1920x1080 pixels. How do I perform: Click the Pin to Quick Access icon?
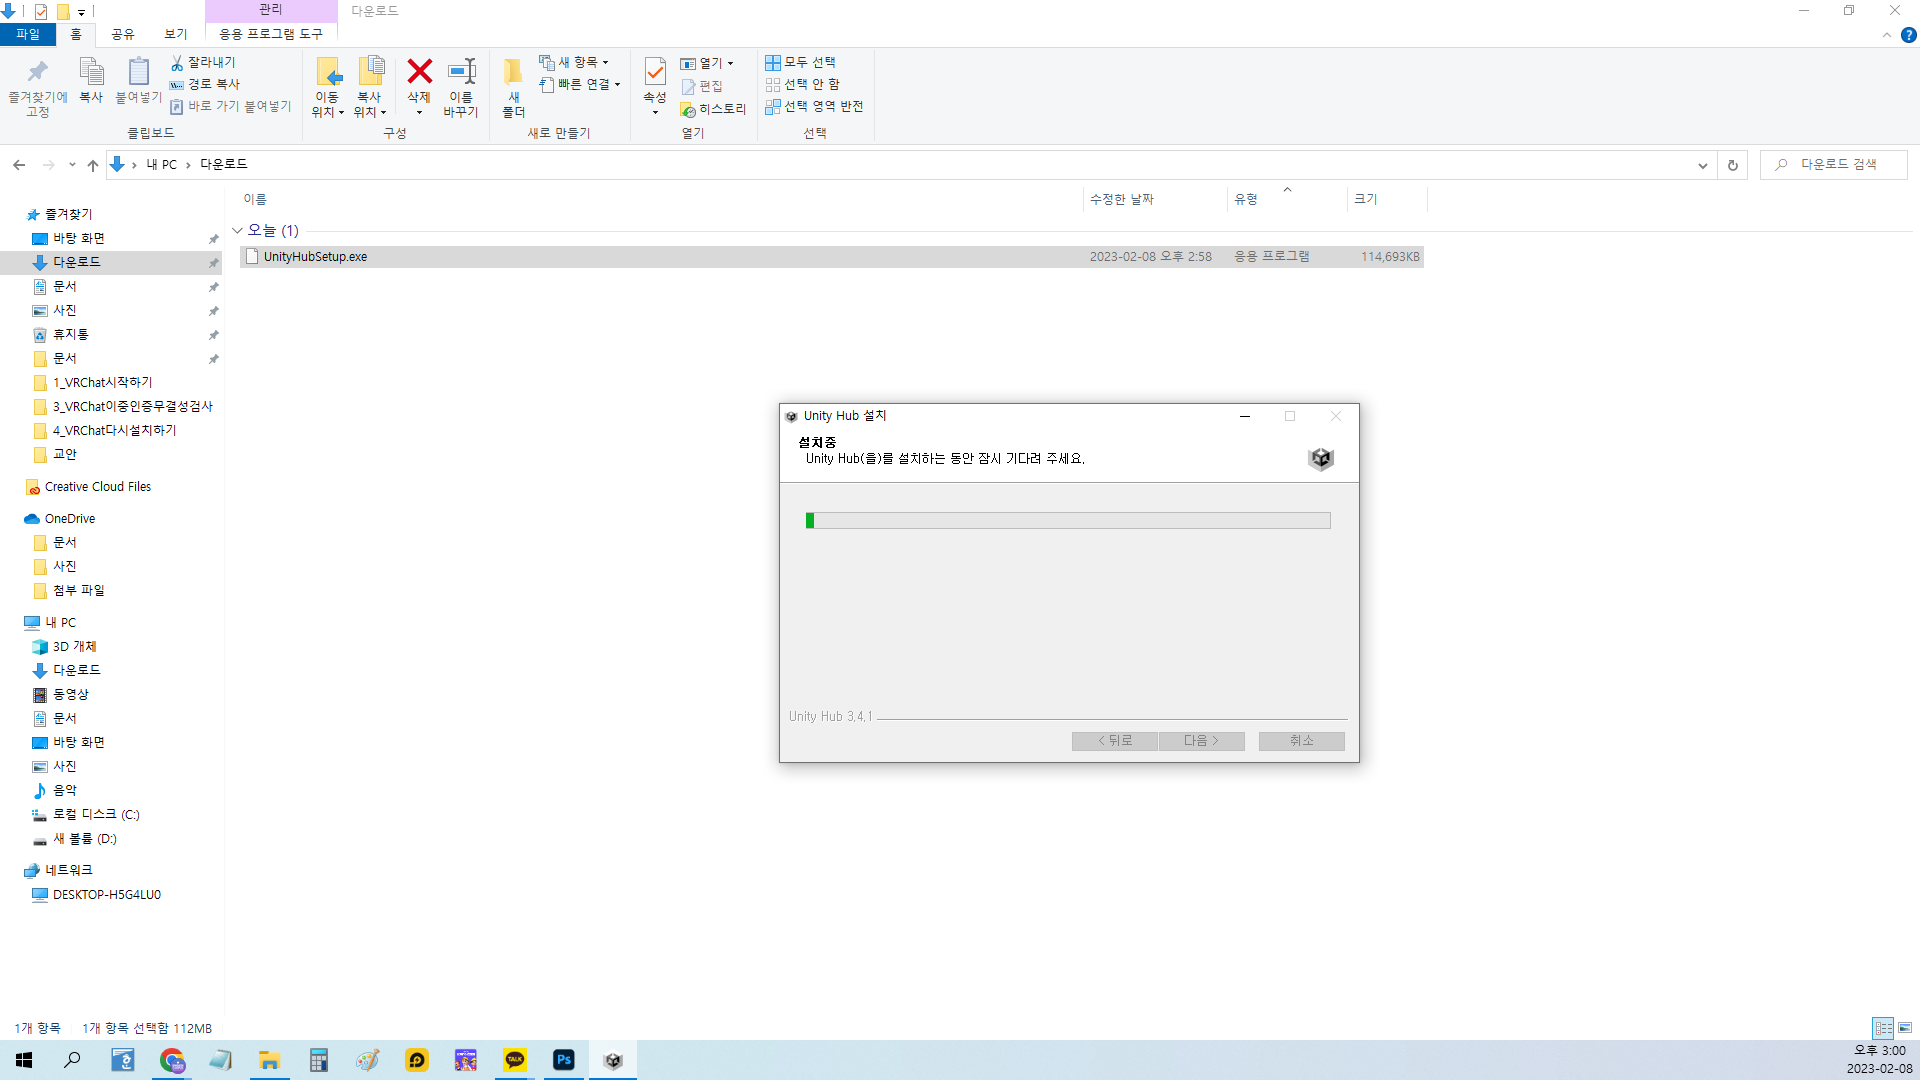37,72
